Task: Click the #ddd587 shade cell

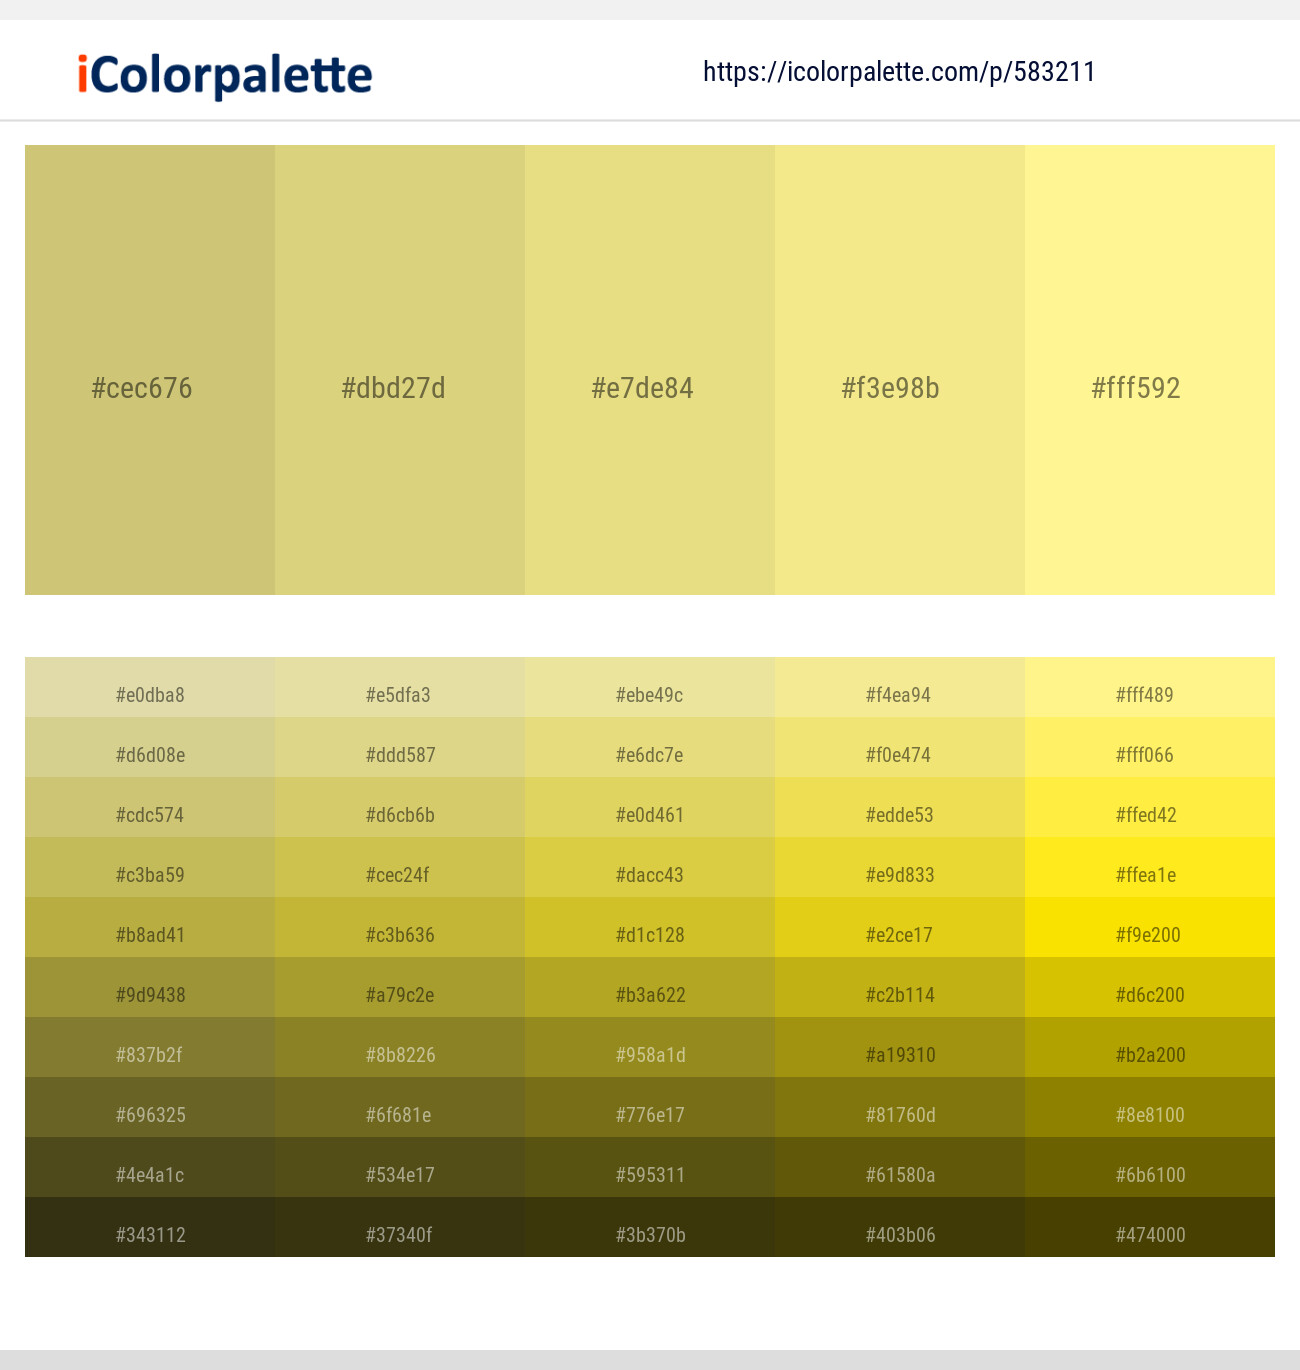Action: (x=400, y=754)
